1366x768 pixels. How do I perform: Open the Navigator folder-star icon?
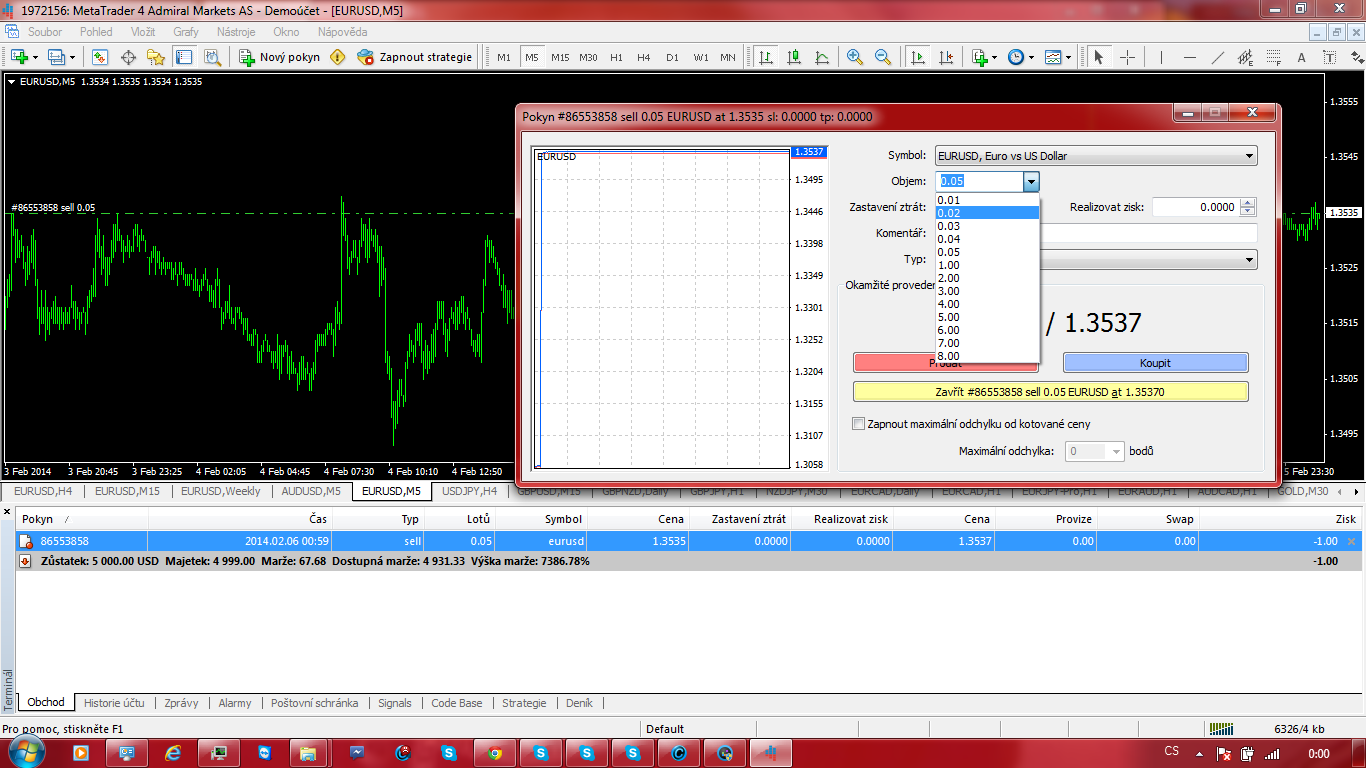pos(156,57)
